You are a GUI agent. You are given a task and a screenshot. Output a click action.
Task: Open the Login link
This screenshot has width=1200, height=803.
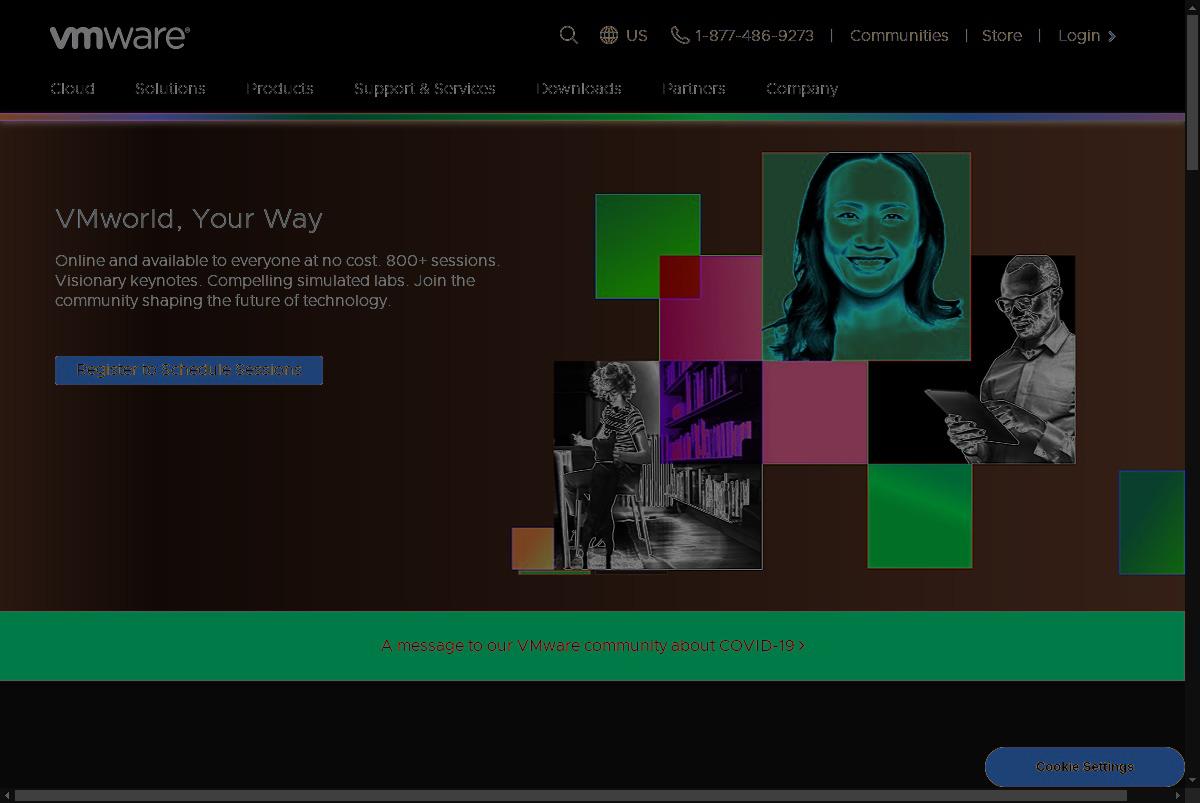(1079, 35)
